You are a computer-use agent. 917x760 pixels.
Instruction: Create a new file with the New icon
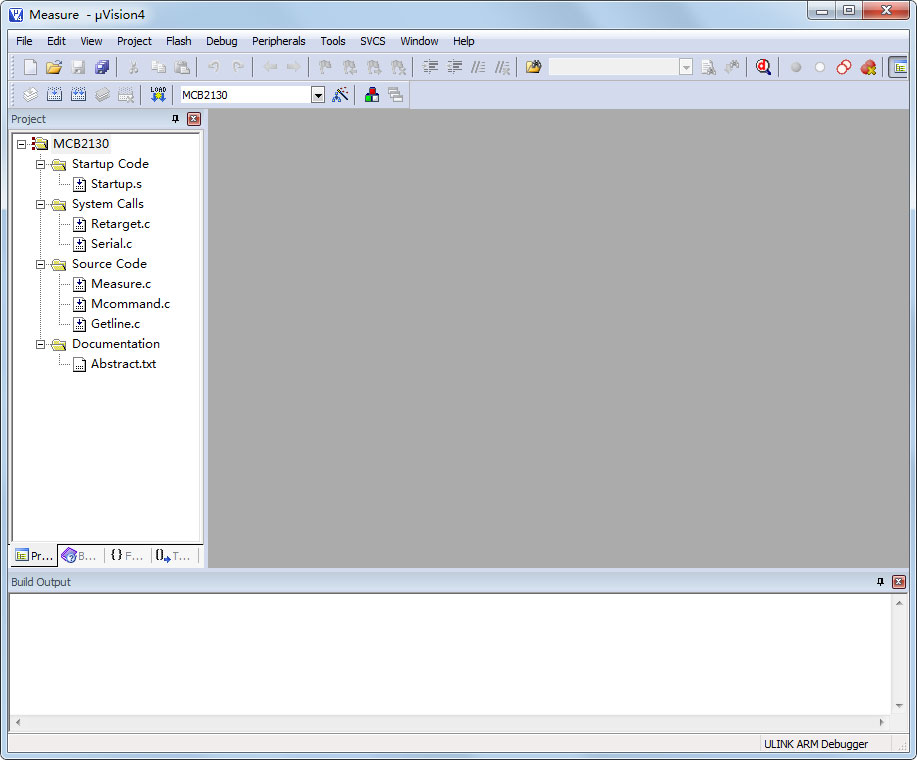[30, 67]
